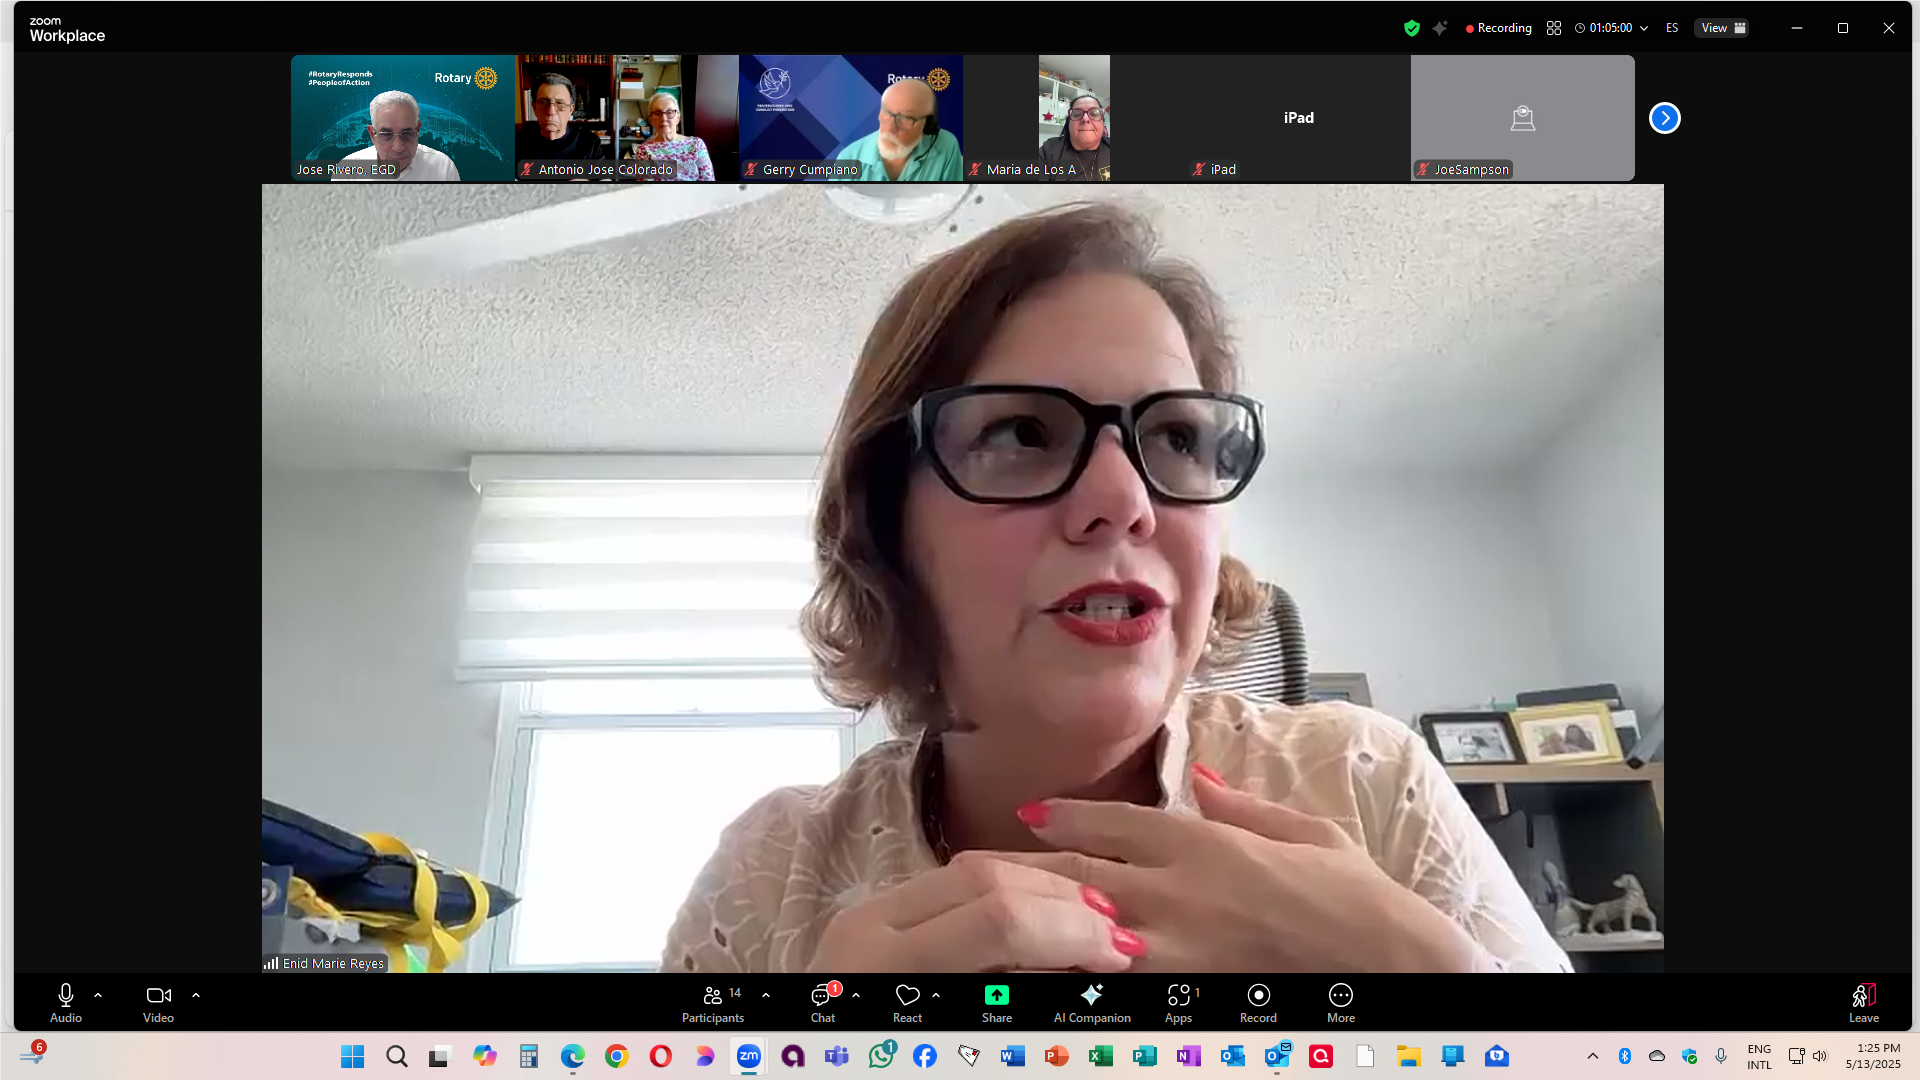
Task: Open the More options menu
Action: (x=1340, y=1002)
